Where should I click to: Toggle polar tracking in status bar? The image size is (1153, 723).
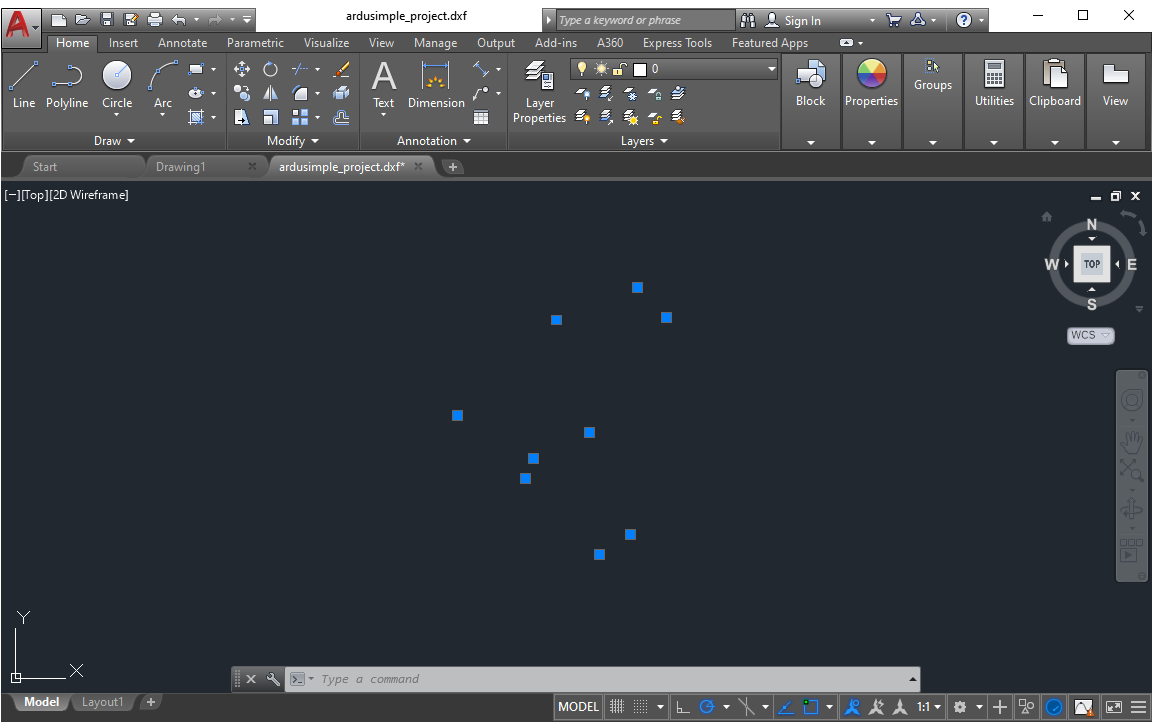pyautogui.click(x=708, y=707)
